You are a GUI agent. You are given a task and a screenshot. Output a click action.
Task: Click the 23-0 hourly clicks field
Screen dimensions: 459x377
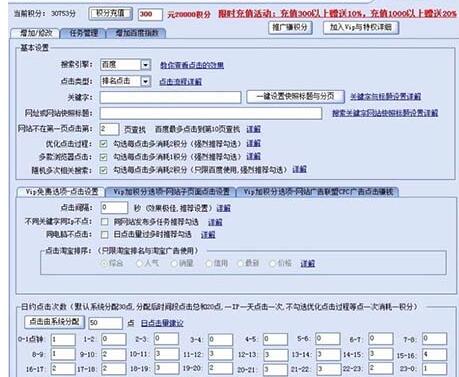point(434,369)
